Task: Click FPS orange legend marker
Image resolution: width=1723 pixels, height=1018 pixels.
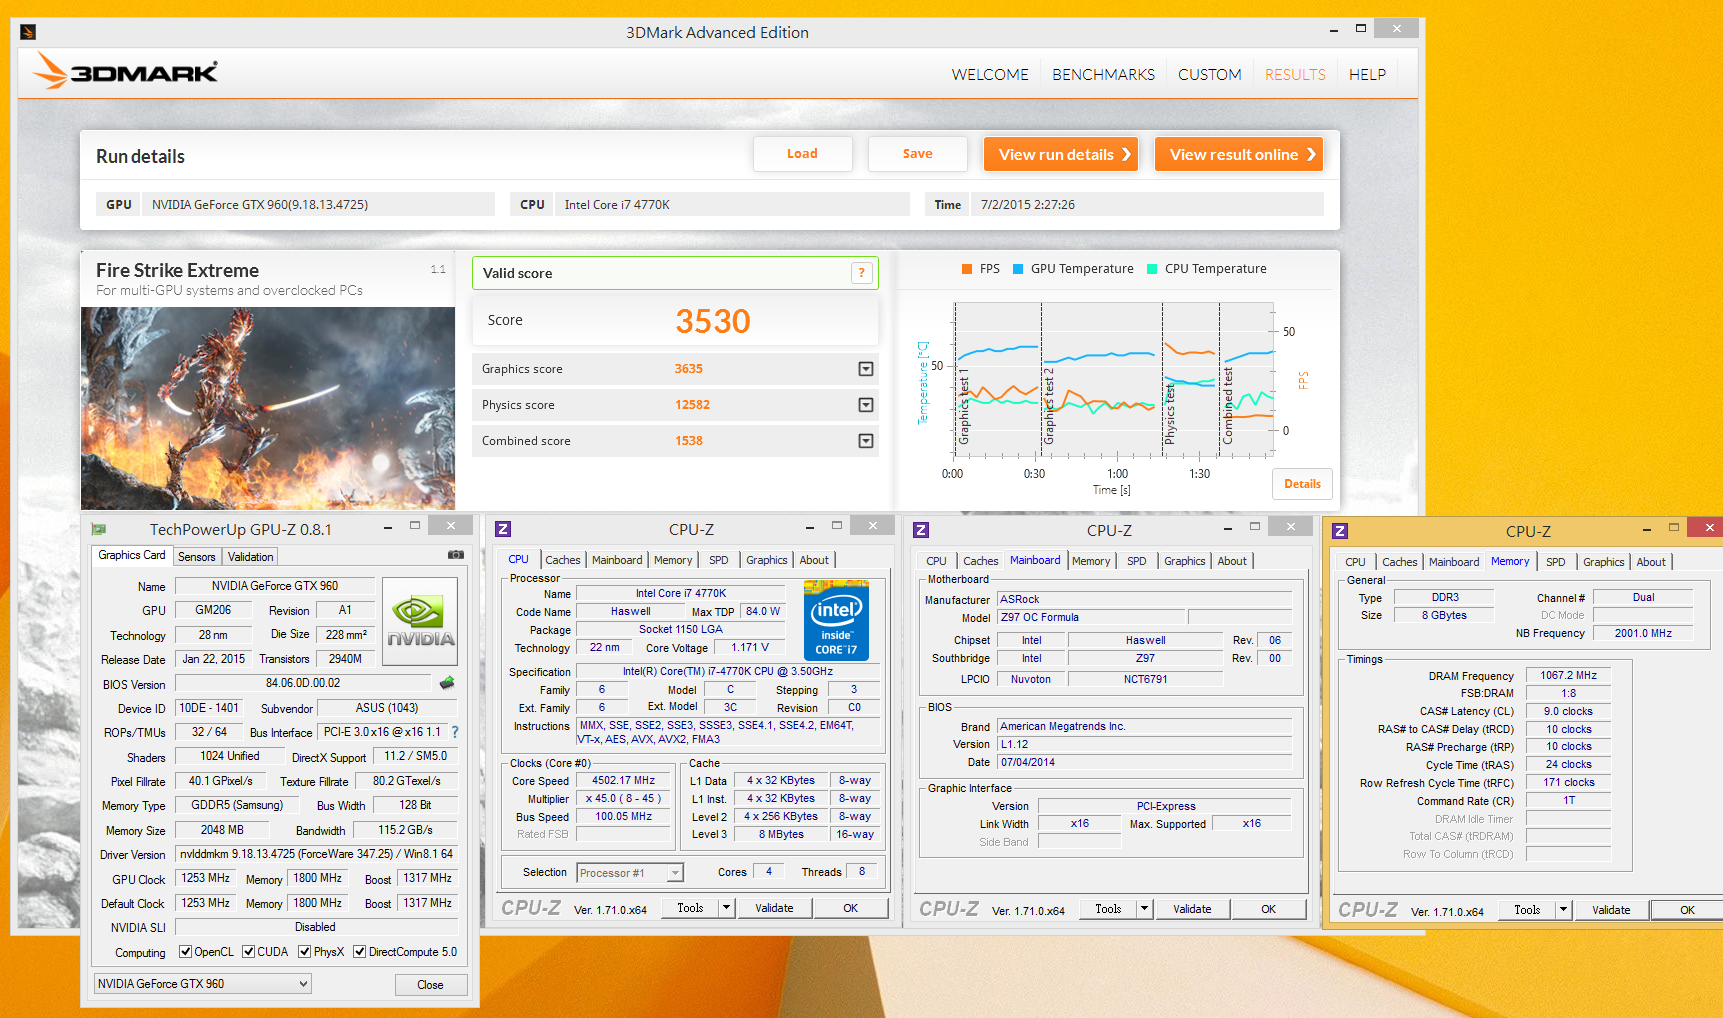Action: [967, 269]
